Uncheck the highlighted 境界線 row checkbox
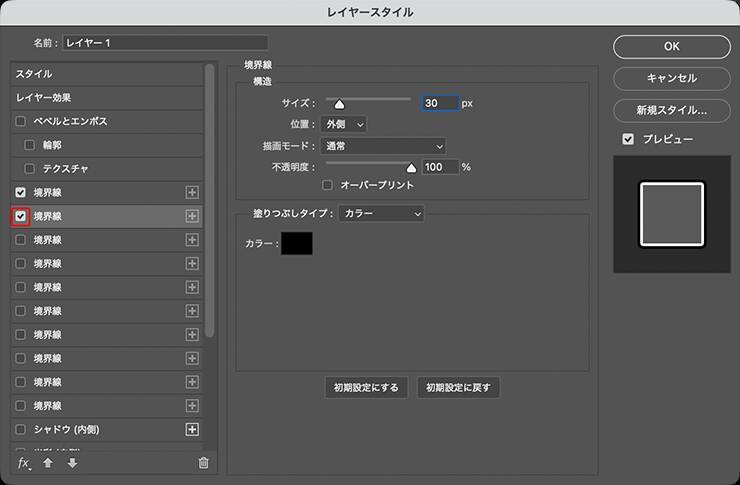 click(20, 216)
